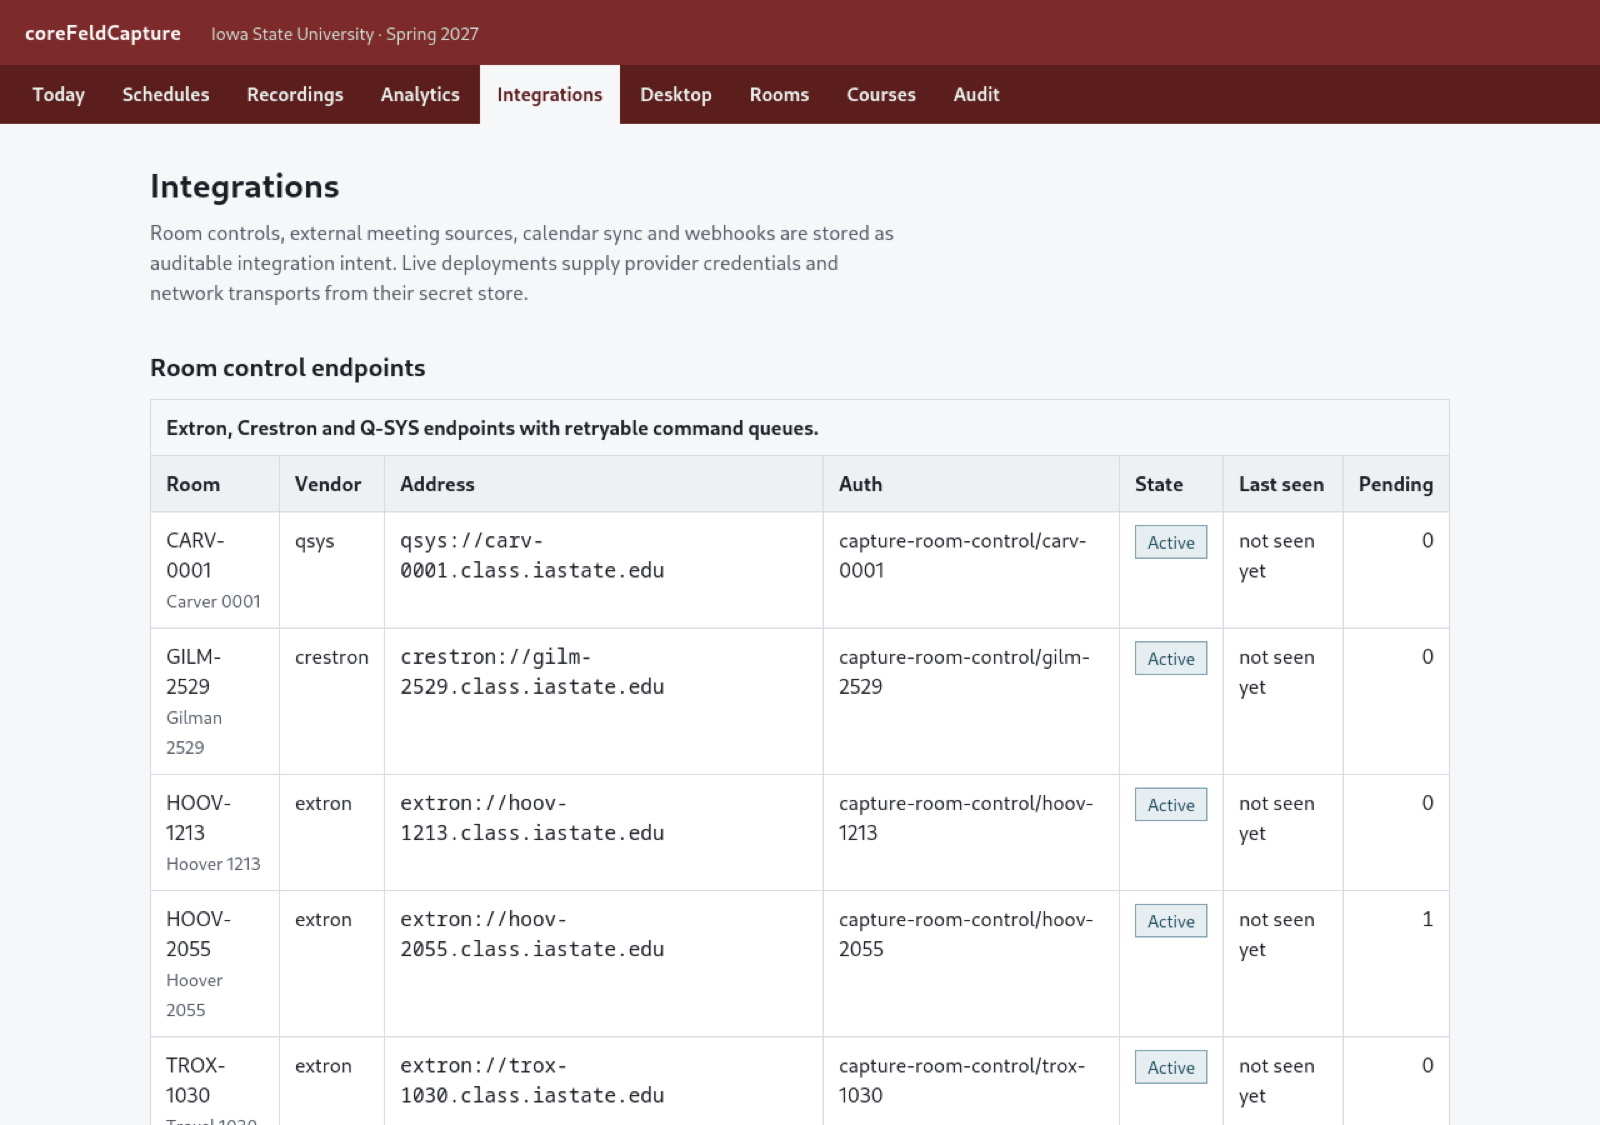Screen dimensions: 1600x1125
Task: Click the Room column header
Action: pyautogui.click(x=215, y=484)
